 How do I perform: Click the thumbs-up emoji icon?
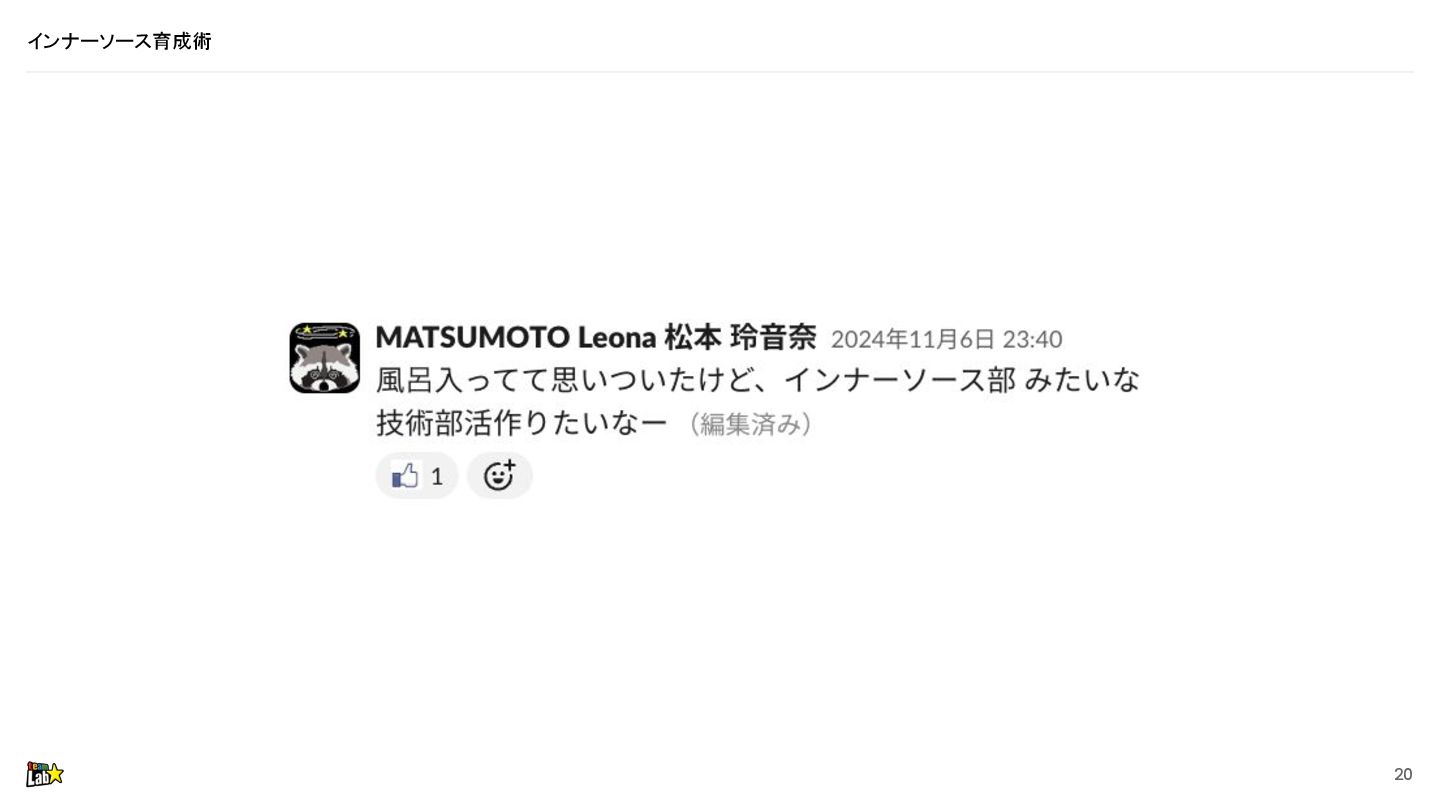pyautogui.click(x=405, y=476)
